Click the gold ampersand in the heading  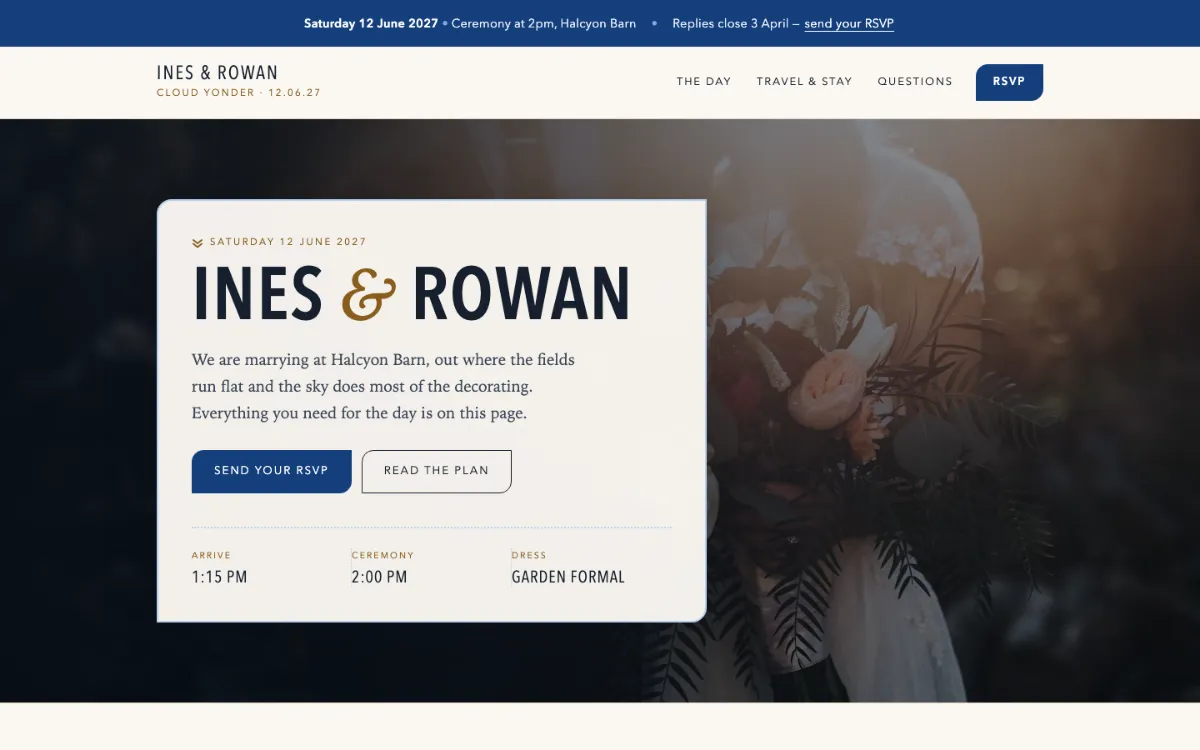368,294
